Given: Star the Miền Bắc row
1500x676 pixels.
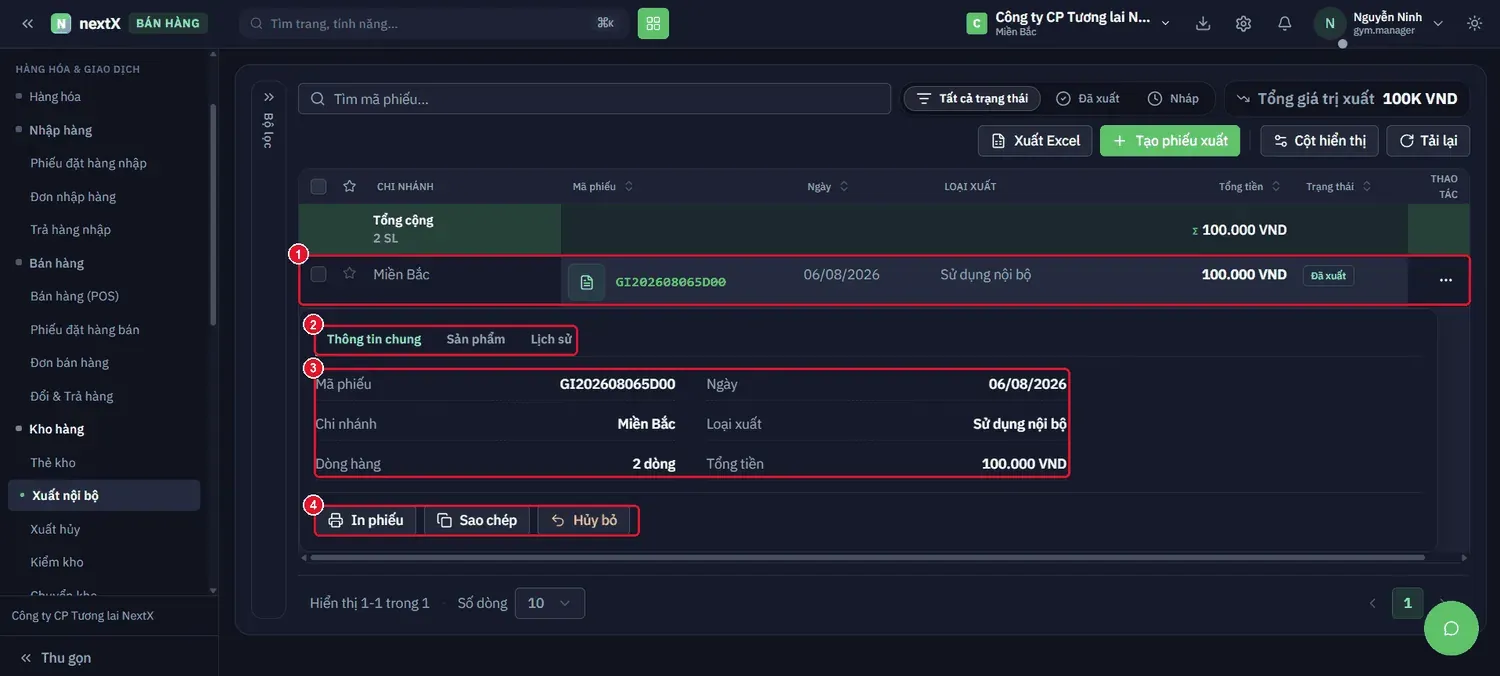Looking at the screenshot, I should coord(349,273).
